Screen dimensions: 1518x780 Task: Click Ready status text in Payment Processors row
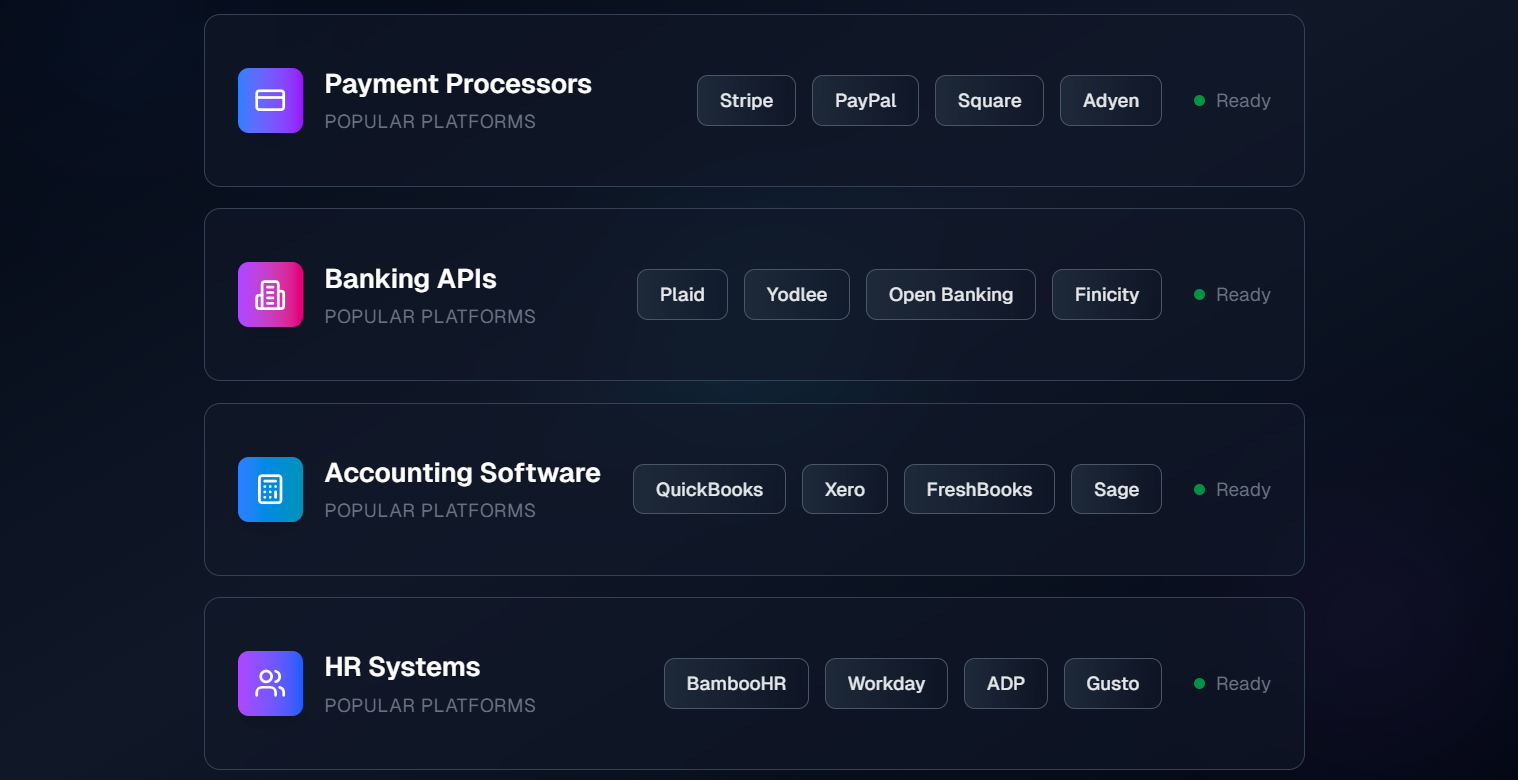(x=1243, y=100)
